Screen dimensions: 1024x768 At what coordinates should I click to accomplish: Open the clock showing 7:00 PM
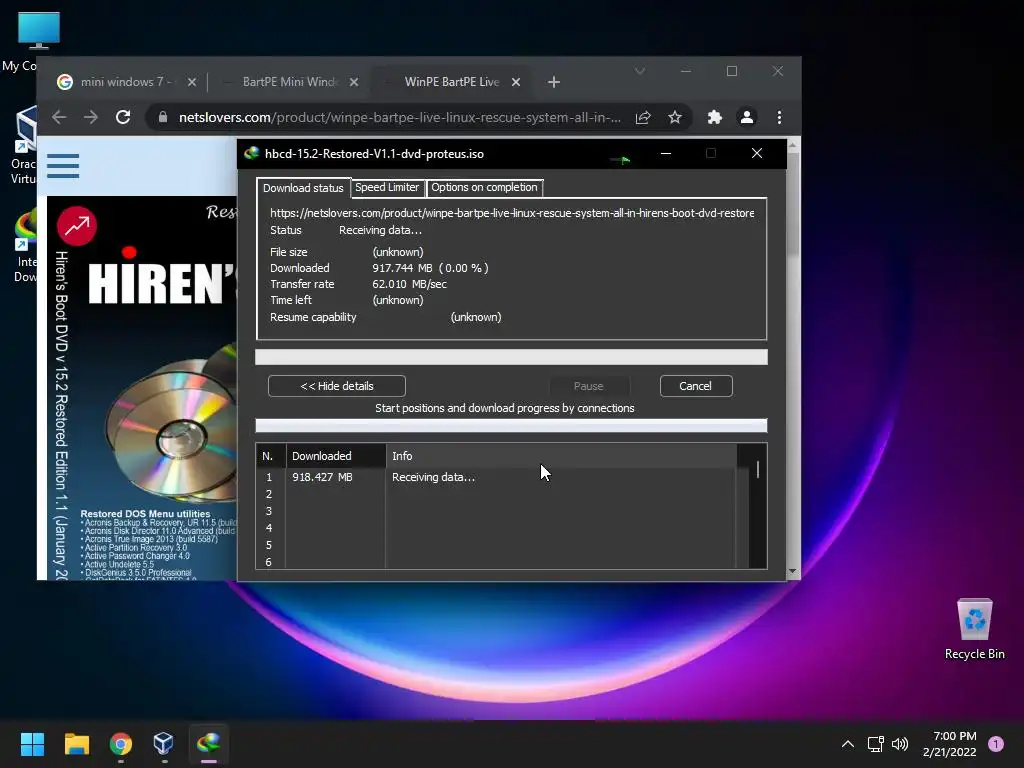tap(950, 744)
